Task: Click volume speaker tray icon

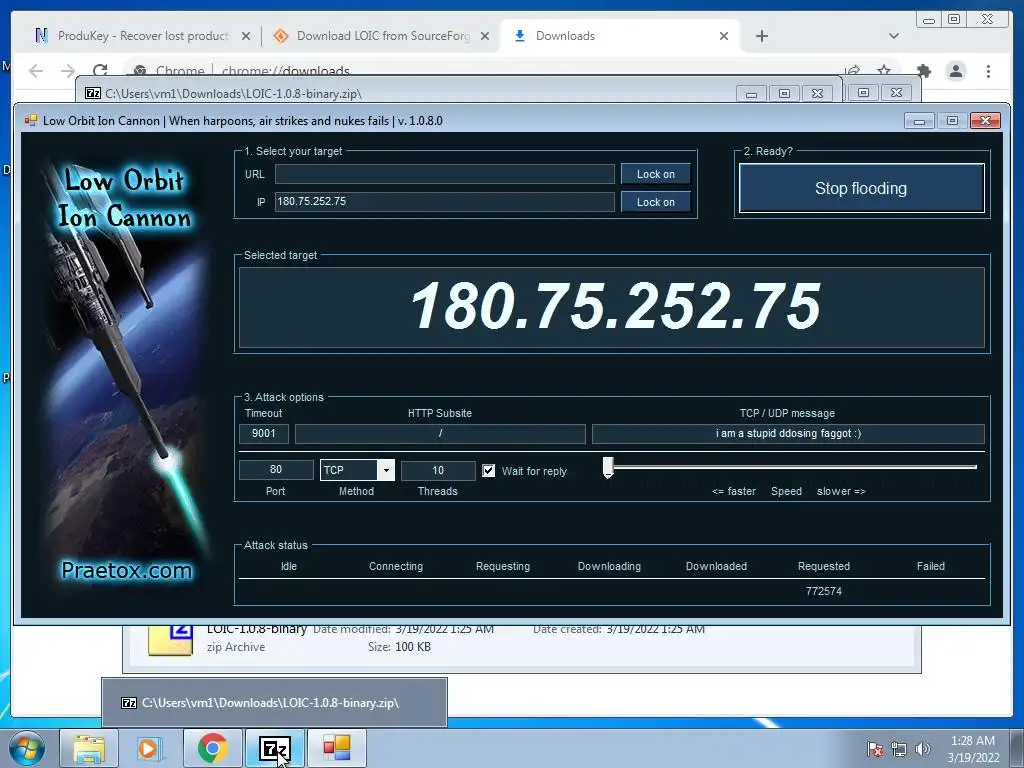Action: [x=923, y=749]
